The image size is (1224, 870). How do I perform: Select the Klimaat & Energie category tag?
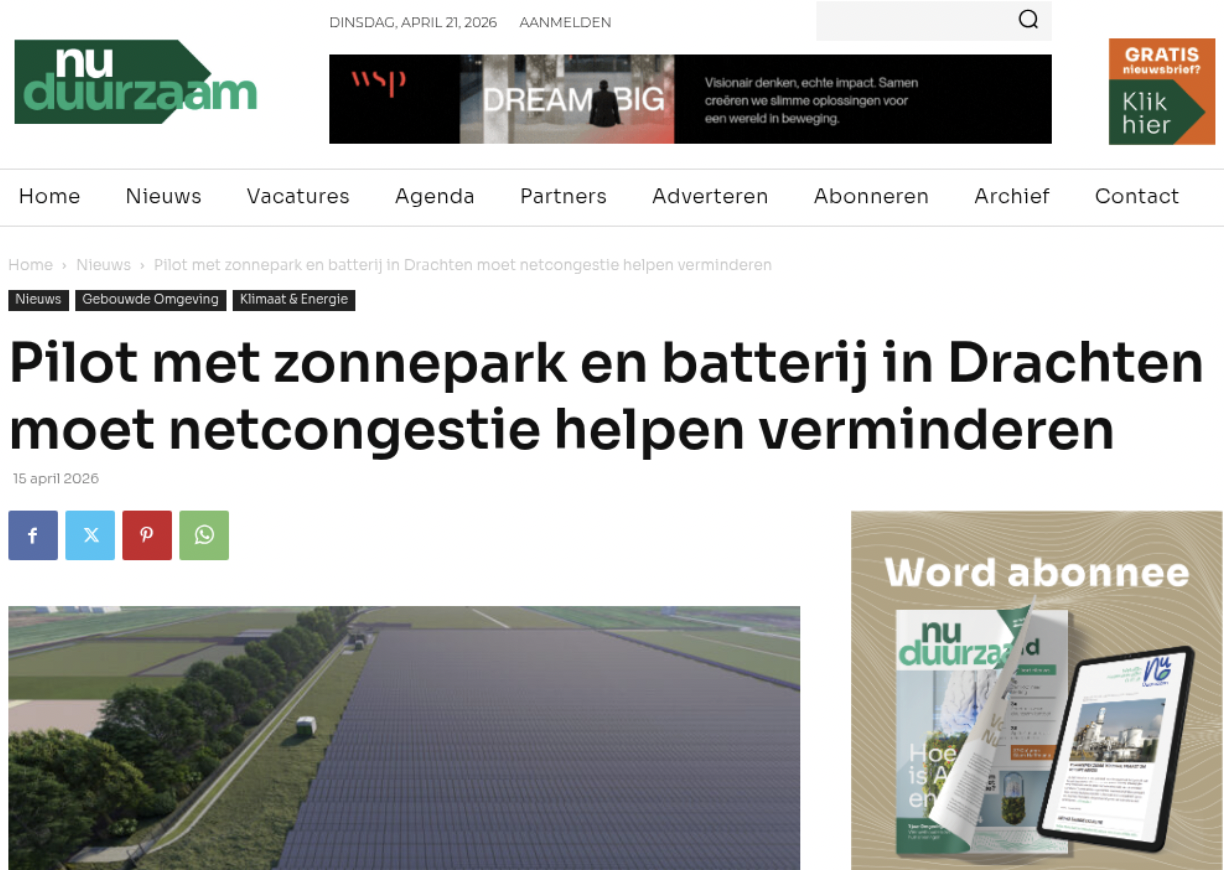(294, 300)
